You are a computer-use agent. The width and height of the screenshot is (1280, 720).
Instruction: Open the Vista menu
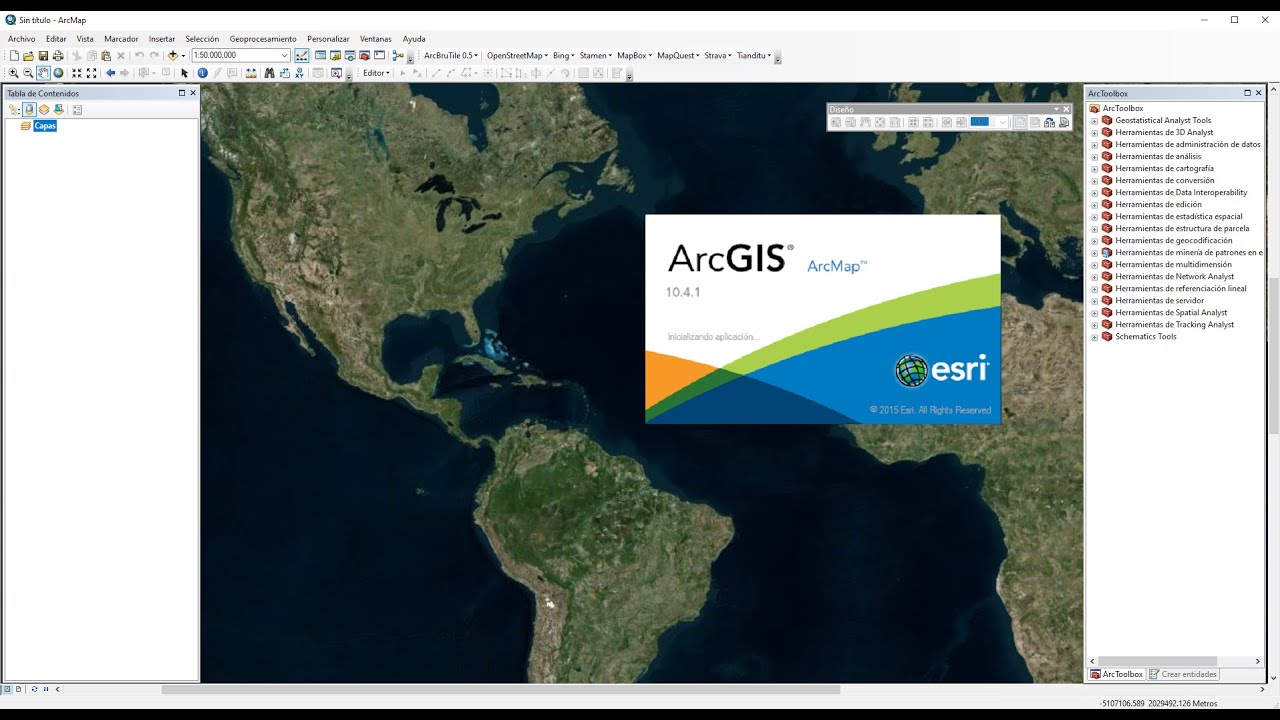(x=85, y=39)
